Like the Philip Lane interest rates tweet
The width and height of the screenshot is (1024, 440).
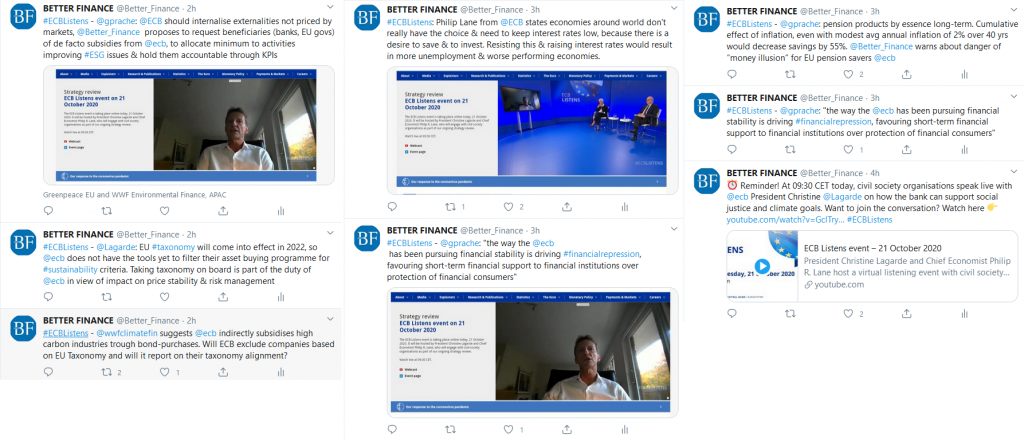[x=508, y=206]
